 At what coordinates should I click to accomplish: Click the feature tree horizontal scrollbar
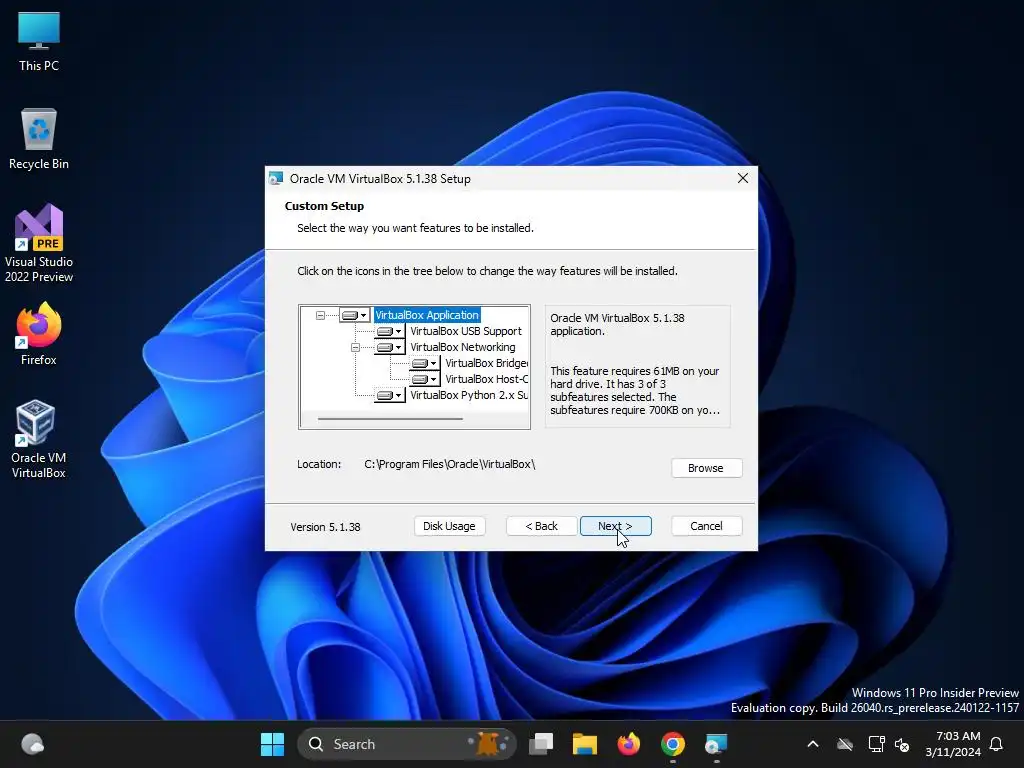(x=391, y=419)
